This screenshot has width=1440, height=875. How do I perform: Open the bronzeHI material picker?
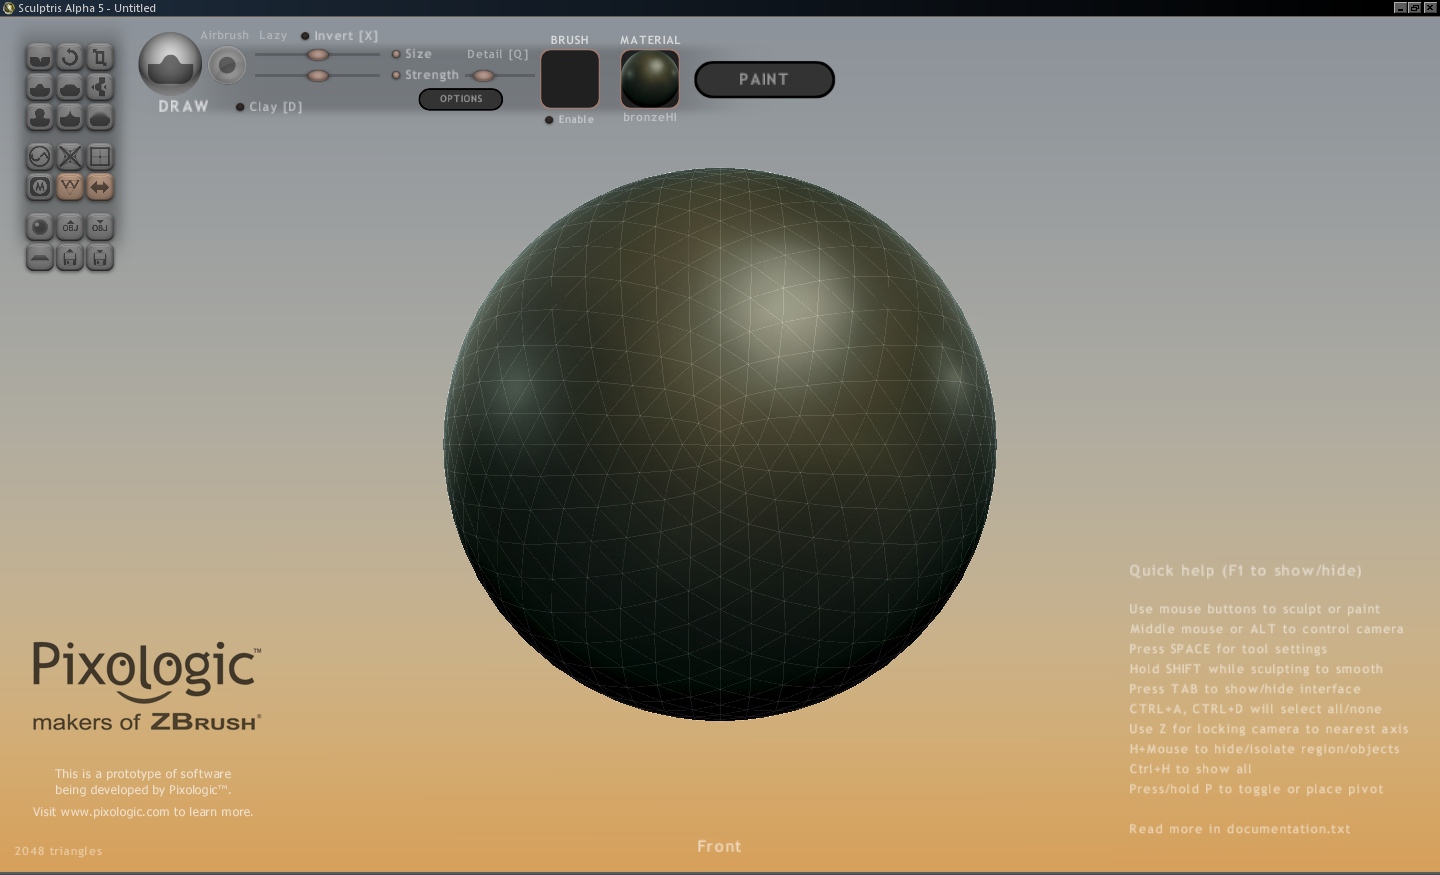click(x=650, y=79)
